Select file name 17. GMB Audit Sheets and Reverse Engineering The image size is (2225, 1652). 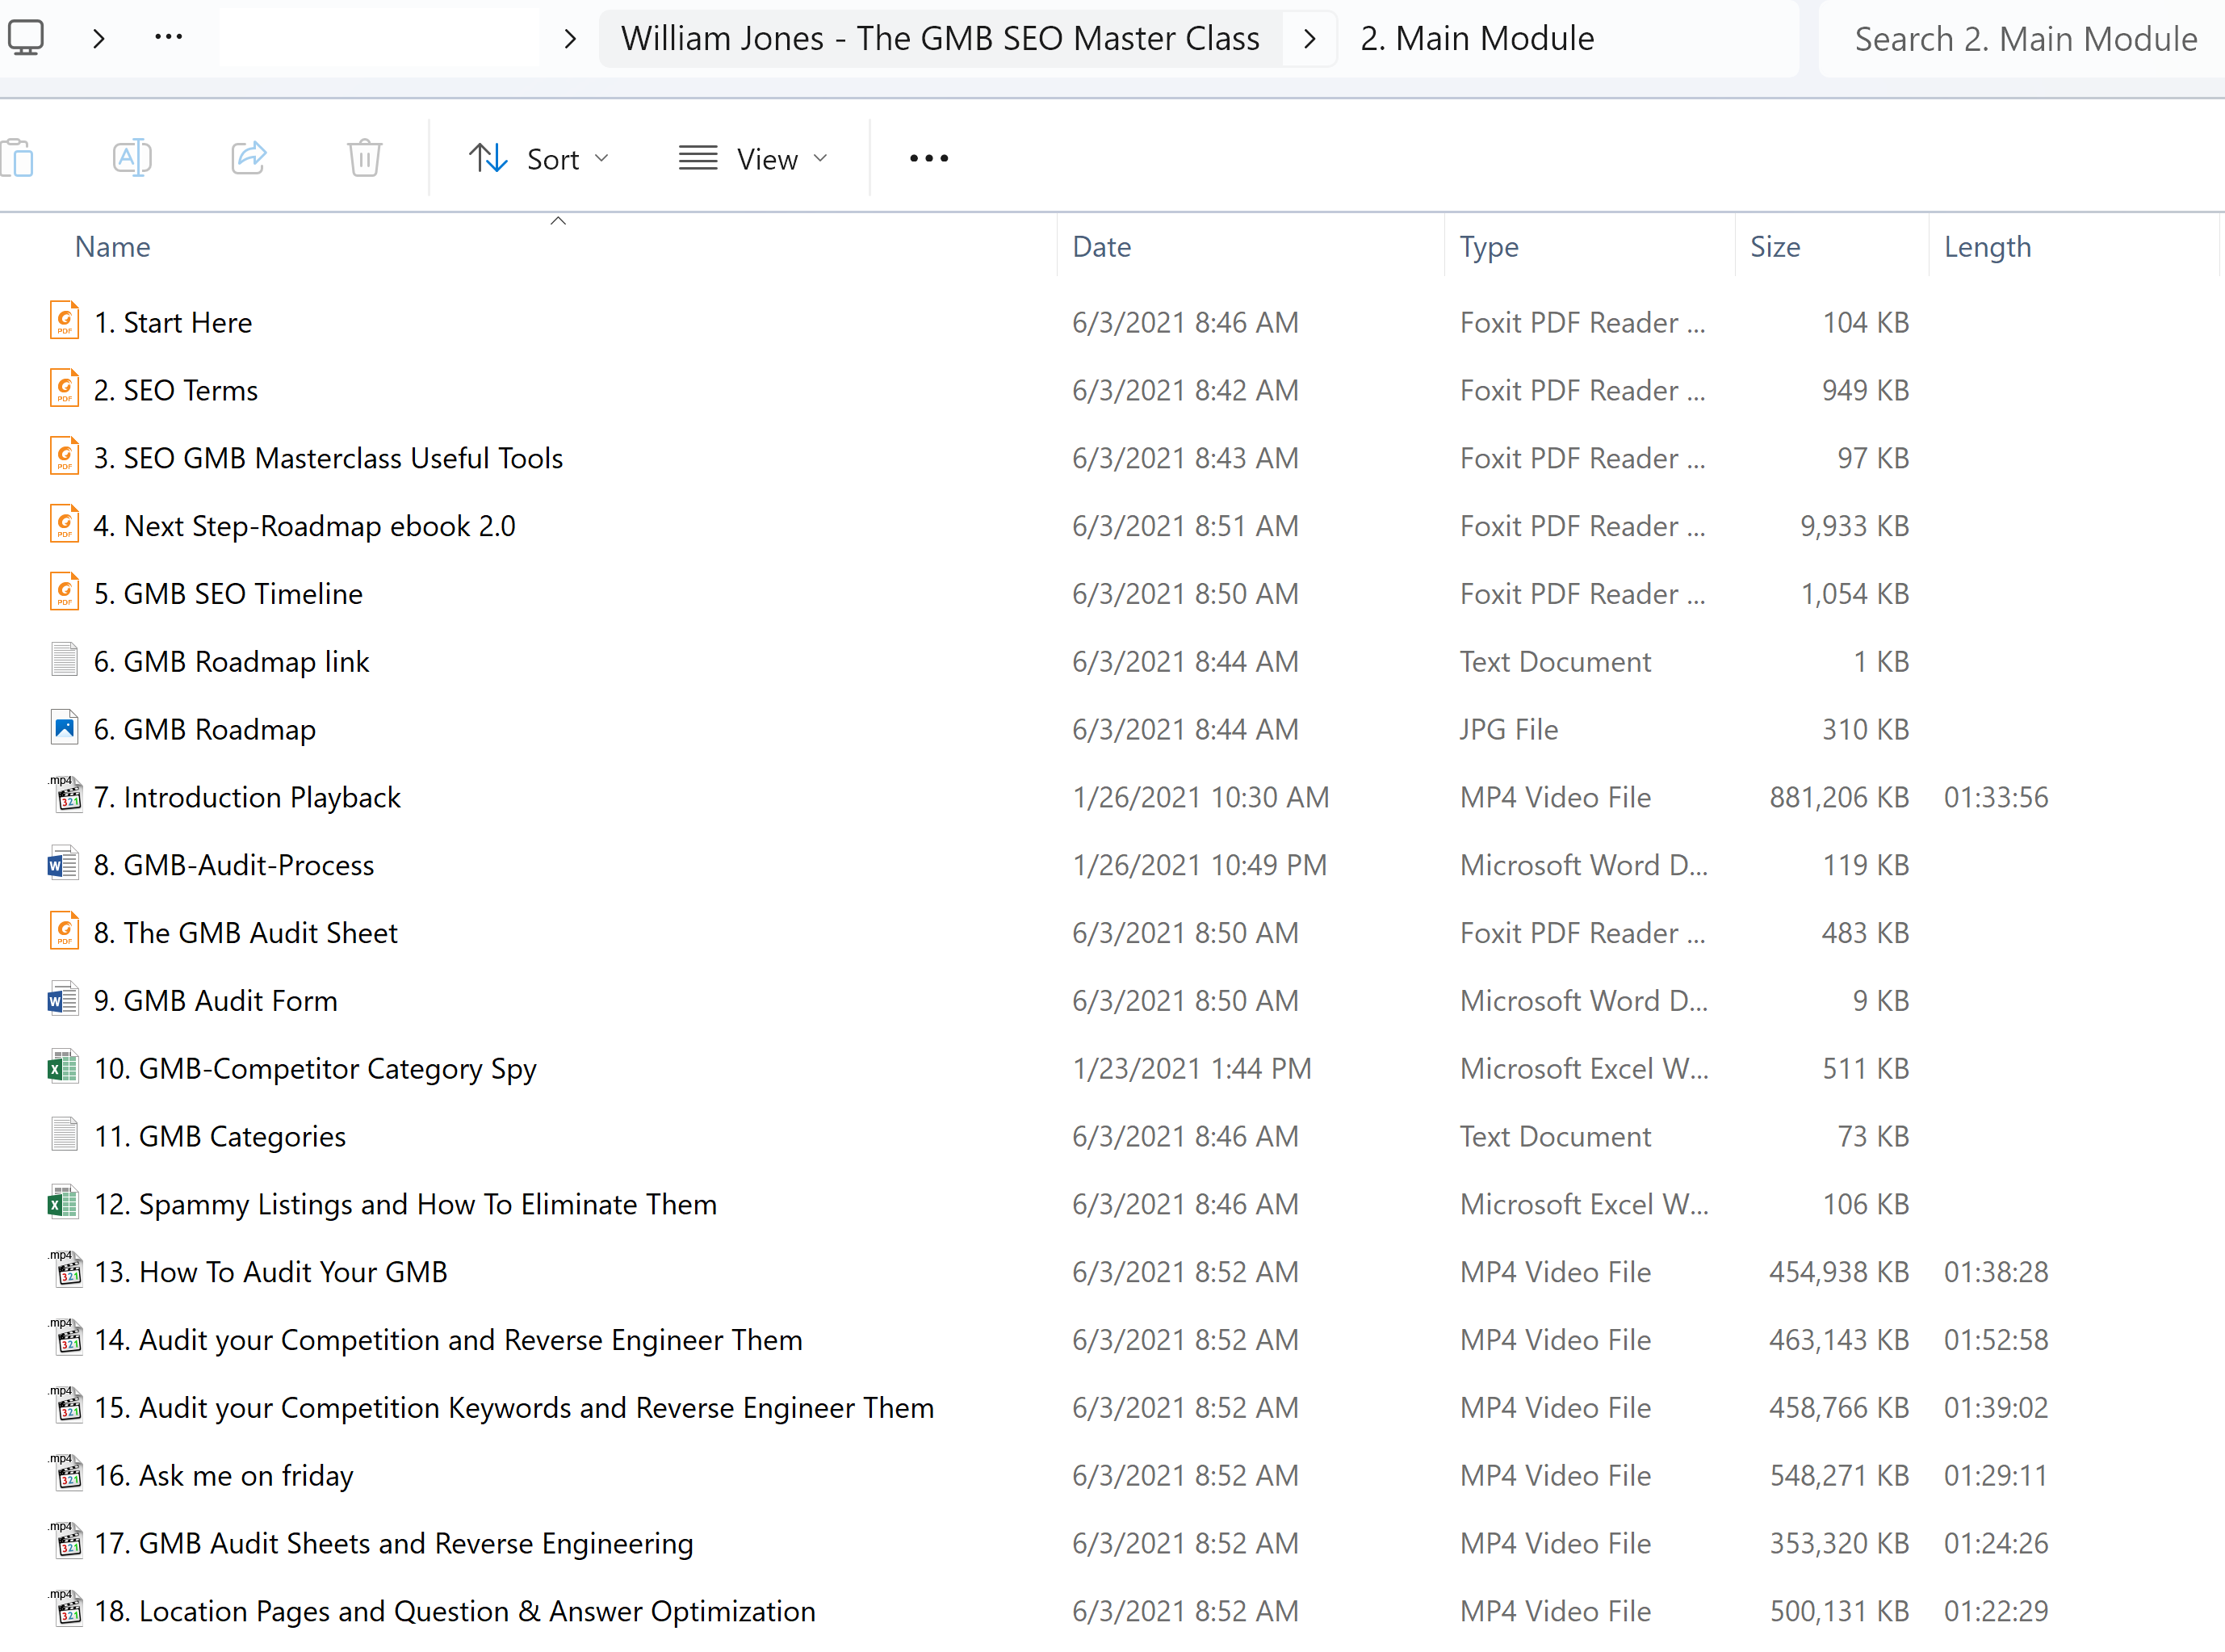click(x=393, y=1543)
